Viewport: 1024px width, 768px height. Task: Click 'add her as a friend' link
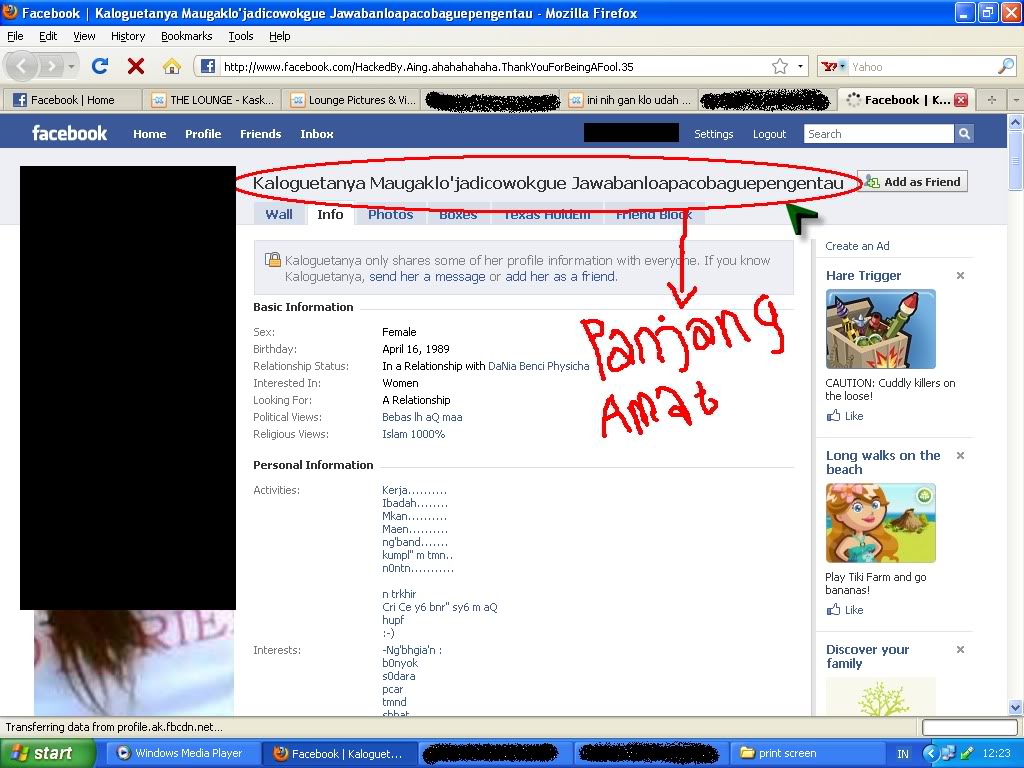click(560, 276)
